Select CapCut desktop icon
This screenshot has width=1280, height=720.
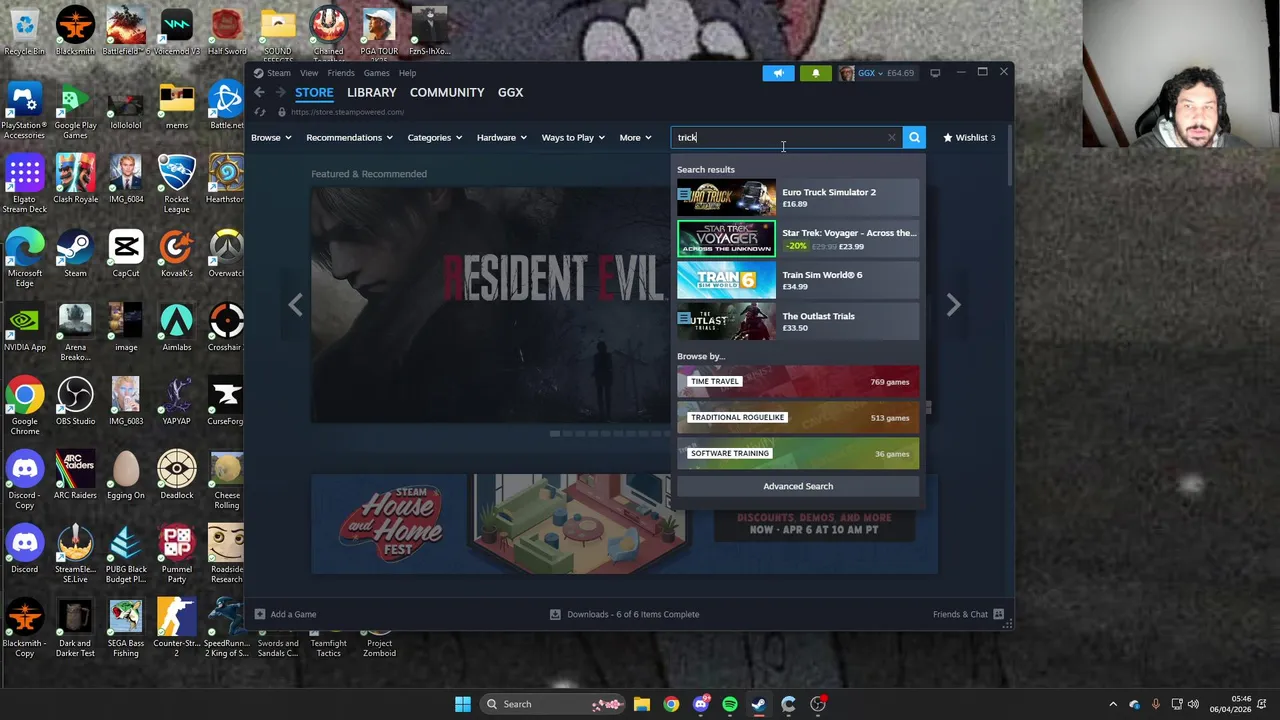126,253
